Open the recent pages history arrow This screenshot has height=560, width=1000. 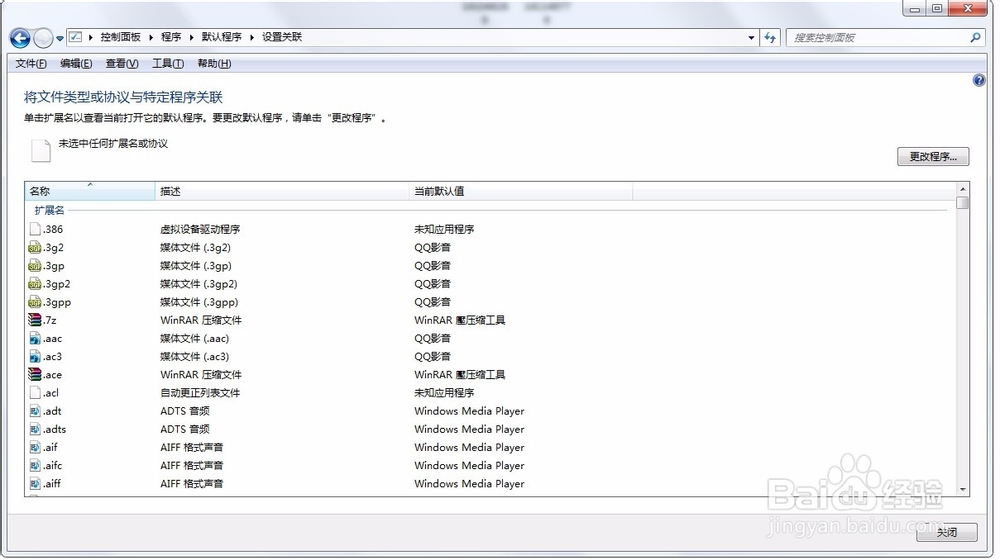(60, 38)
